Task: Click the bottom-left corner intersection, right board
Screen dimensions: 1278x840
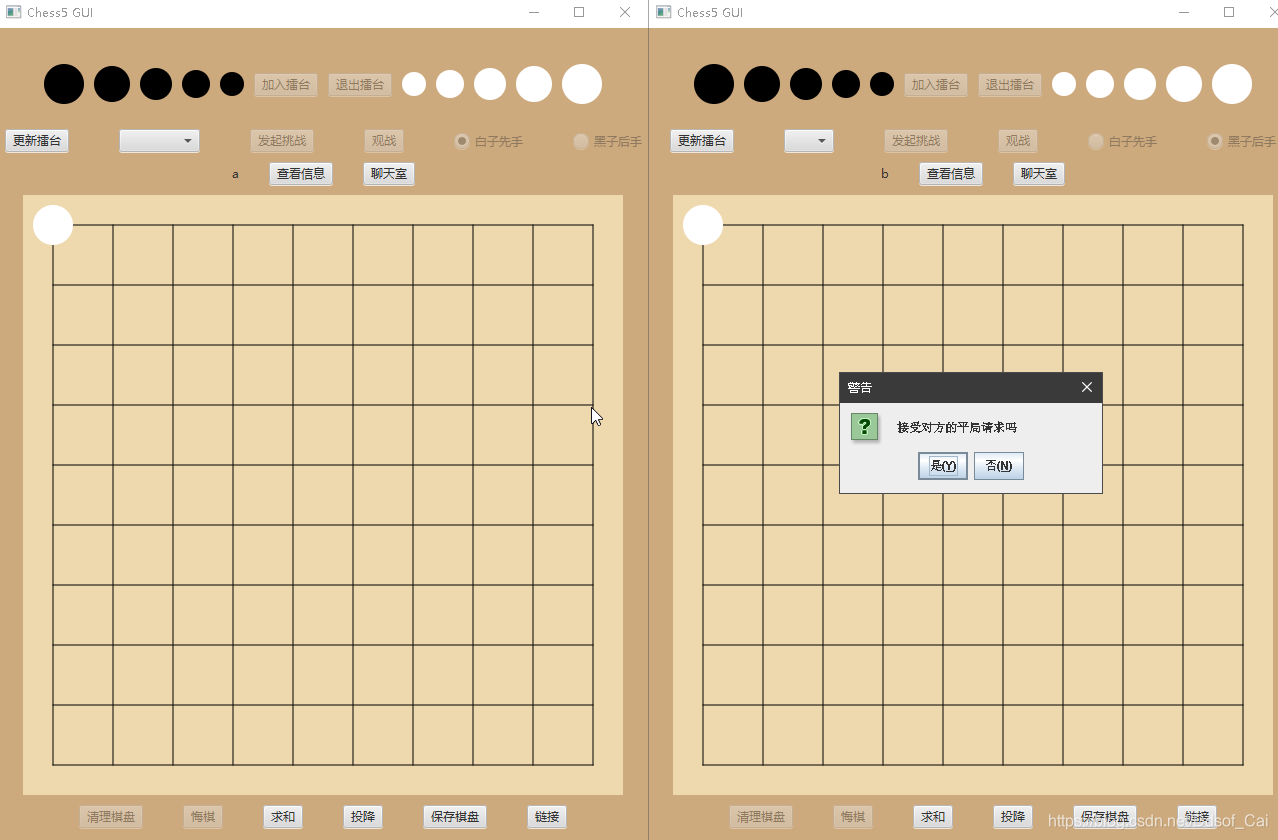Action: pos(703,765)
